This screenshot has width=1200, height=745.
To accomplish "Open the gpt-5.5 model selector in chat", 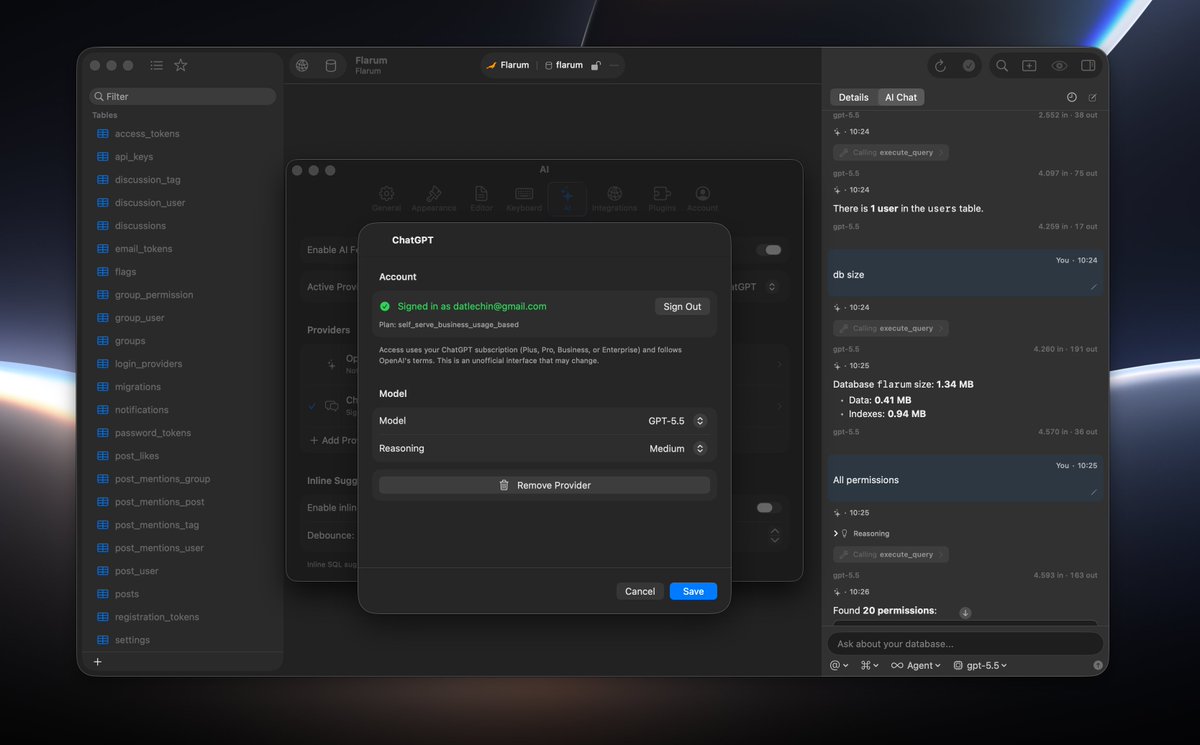I will pyautogui.click(x=980, y=665).
